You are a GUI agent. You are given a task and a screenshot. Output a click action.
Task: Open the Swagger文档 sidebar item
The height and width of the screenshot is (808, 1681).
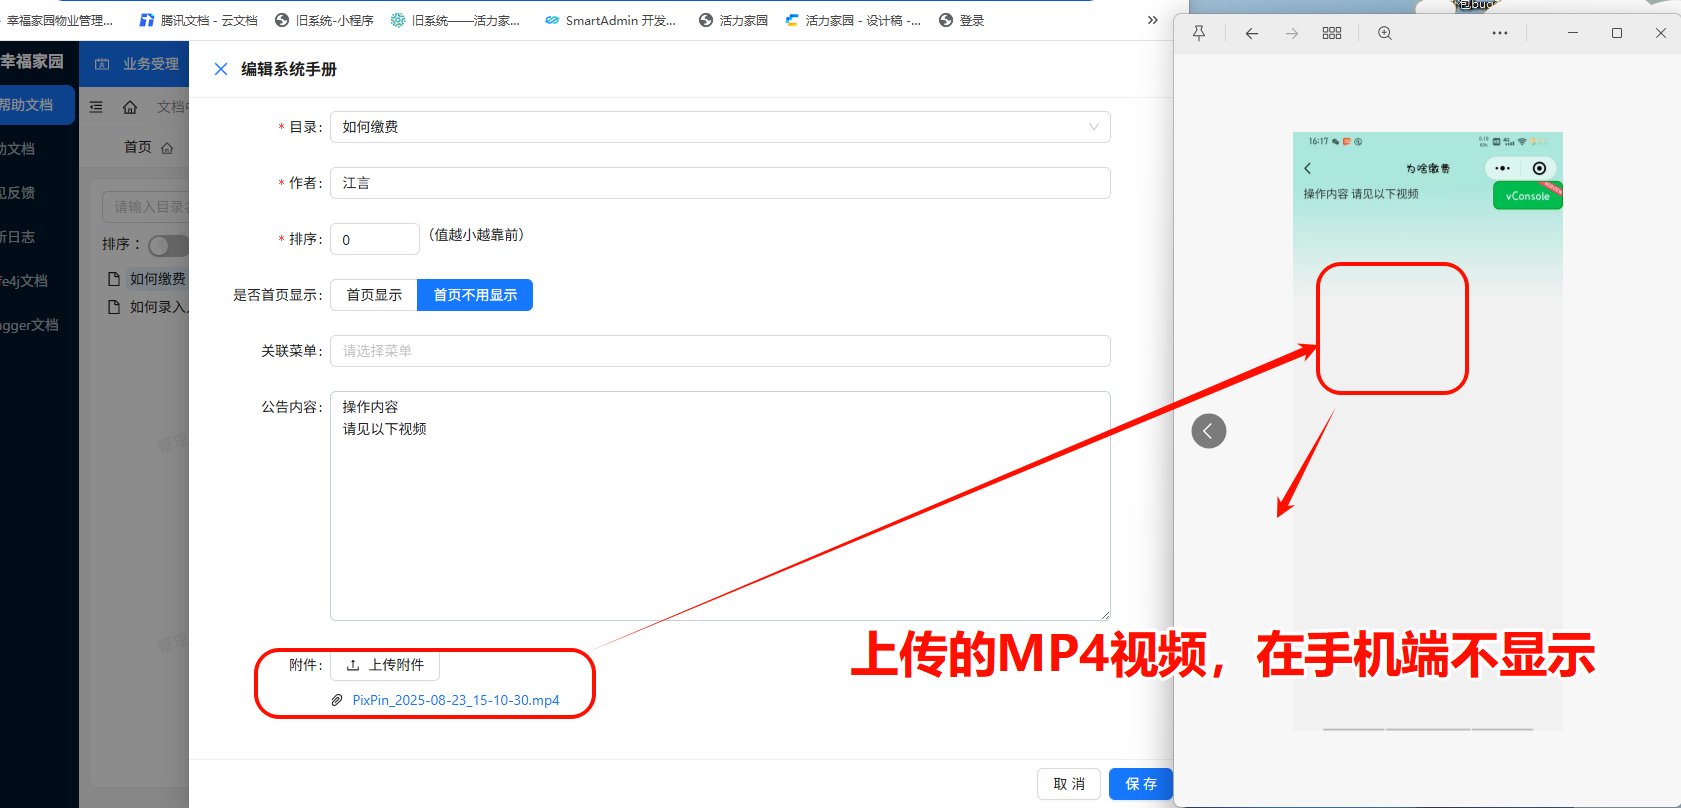[x=29, y=325]
